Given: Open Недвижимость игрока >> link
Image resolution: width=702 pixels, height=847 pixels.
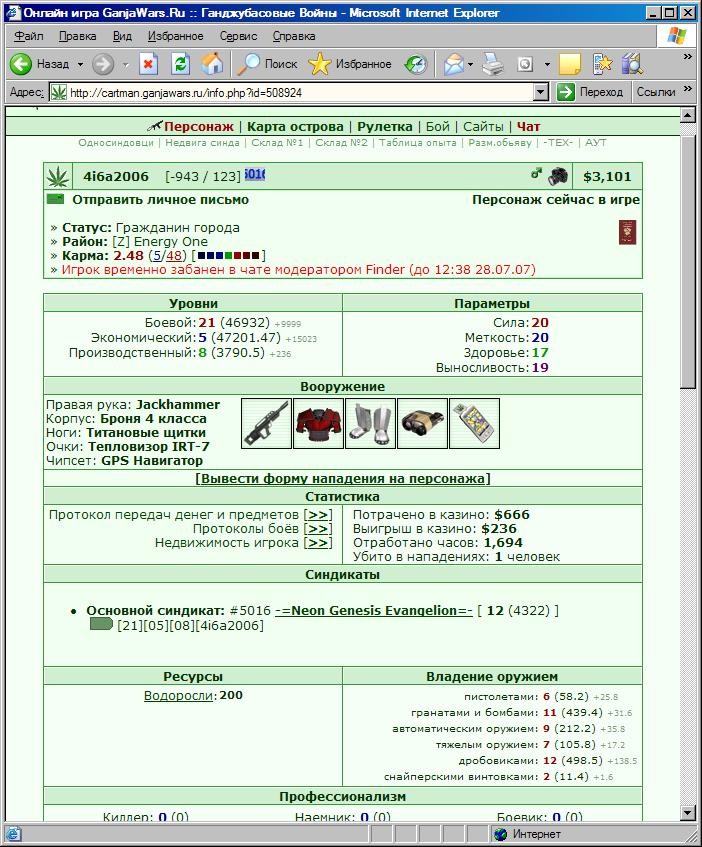Looking at the screenshot, I should [318, 543].
